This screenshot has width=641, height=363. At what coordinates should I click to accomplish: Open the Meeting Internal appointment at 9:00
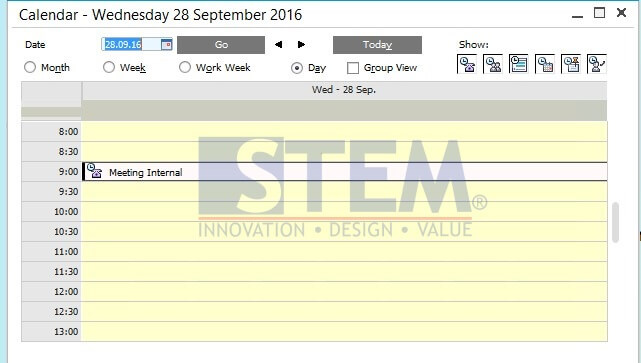(x=345, y=172)
